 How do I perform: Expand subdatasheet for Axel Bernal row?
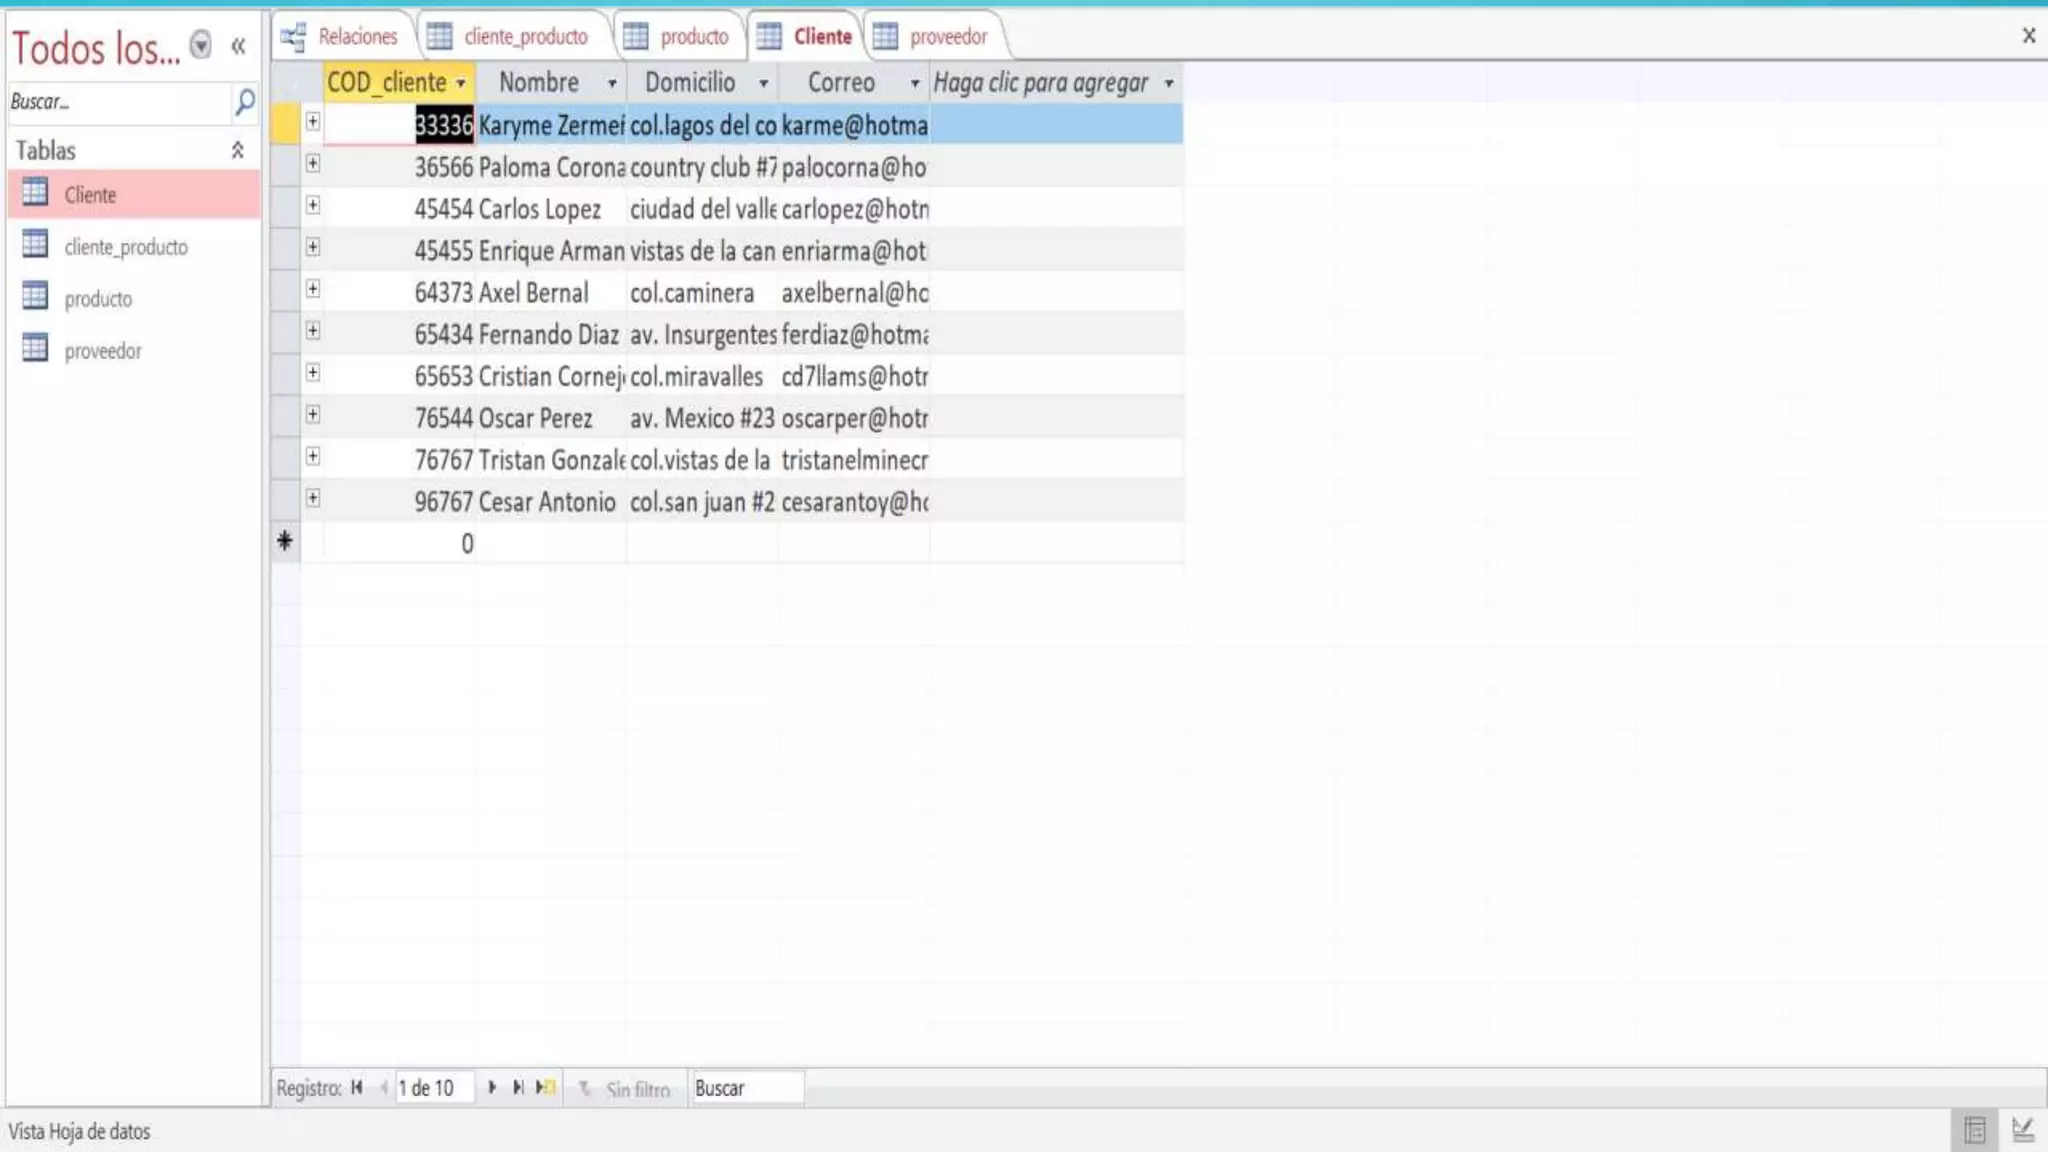(x=313, y=290)
